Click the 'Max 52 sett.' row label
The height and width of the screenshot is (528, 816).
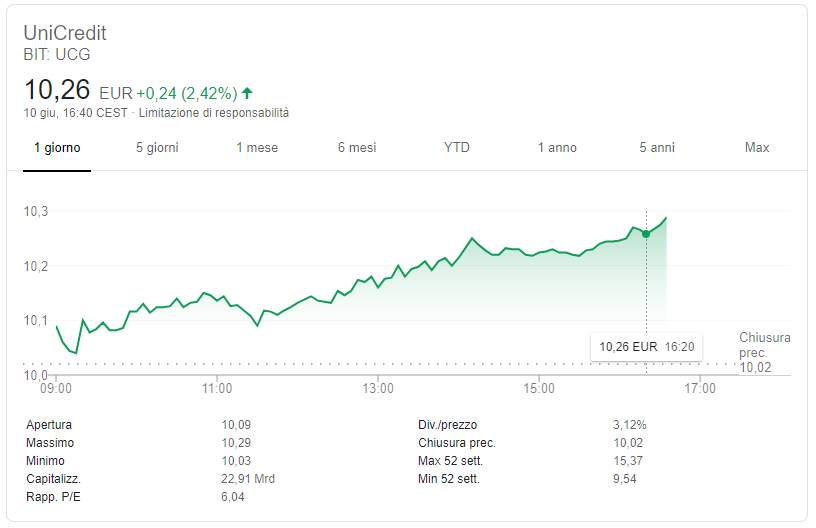coord(451,461)
